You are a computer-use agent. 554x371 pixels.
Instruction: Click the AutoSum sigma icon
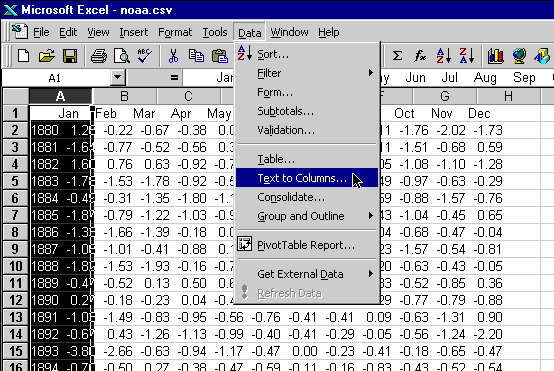click(397, 56)
